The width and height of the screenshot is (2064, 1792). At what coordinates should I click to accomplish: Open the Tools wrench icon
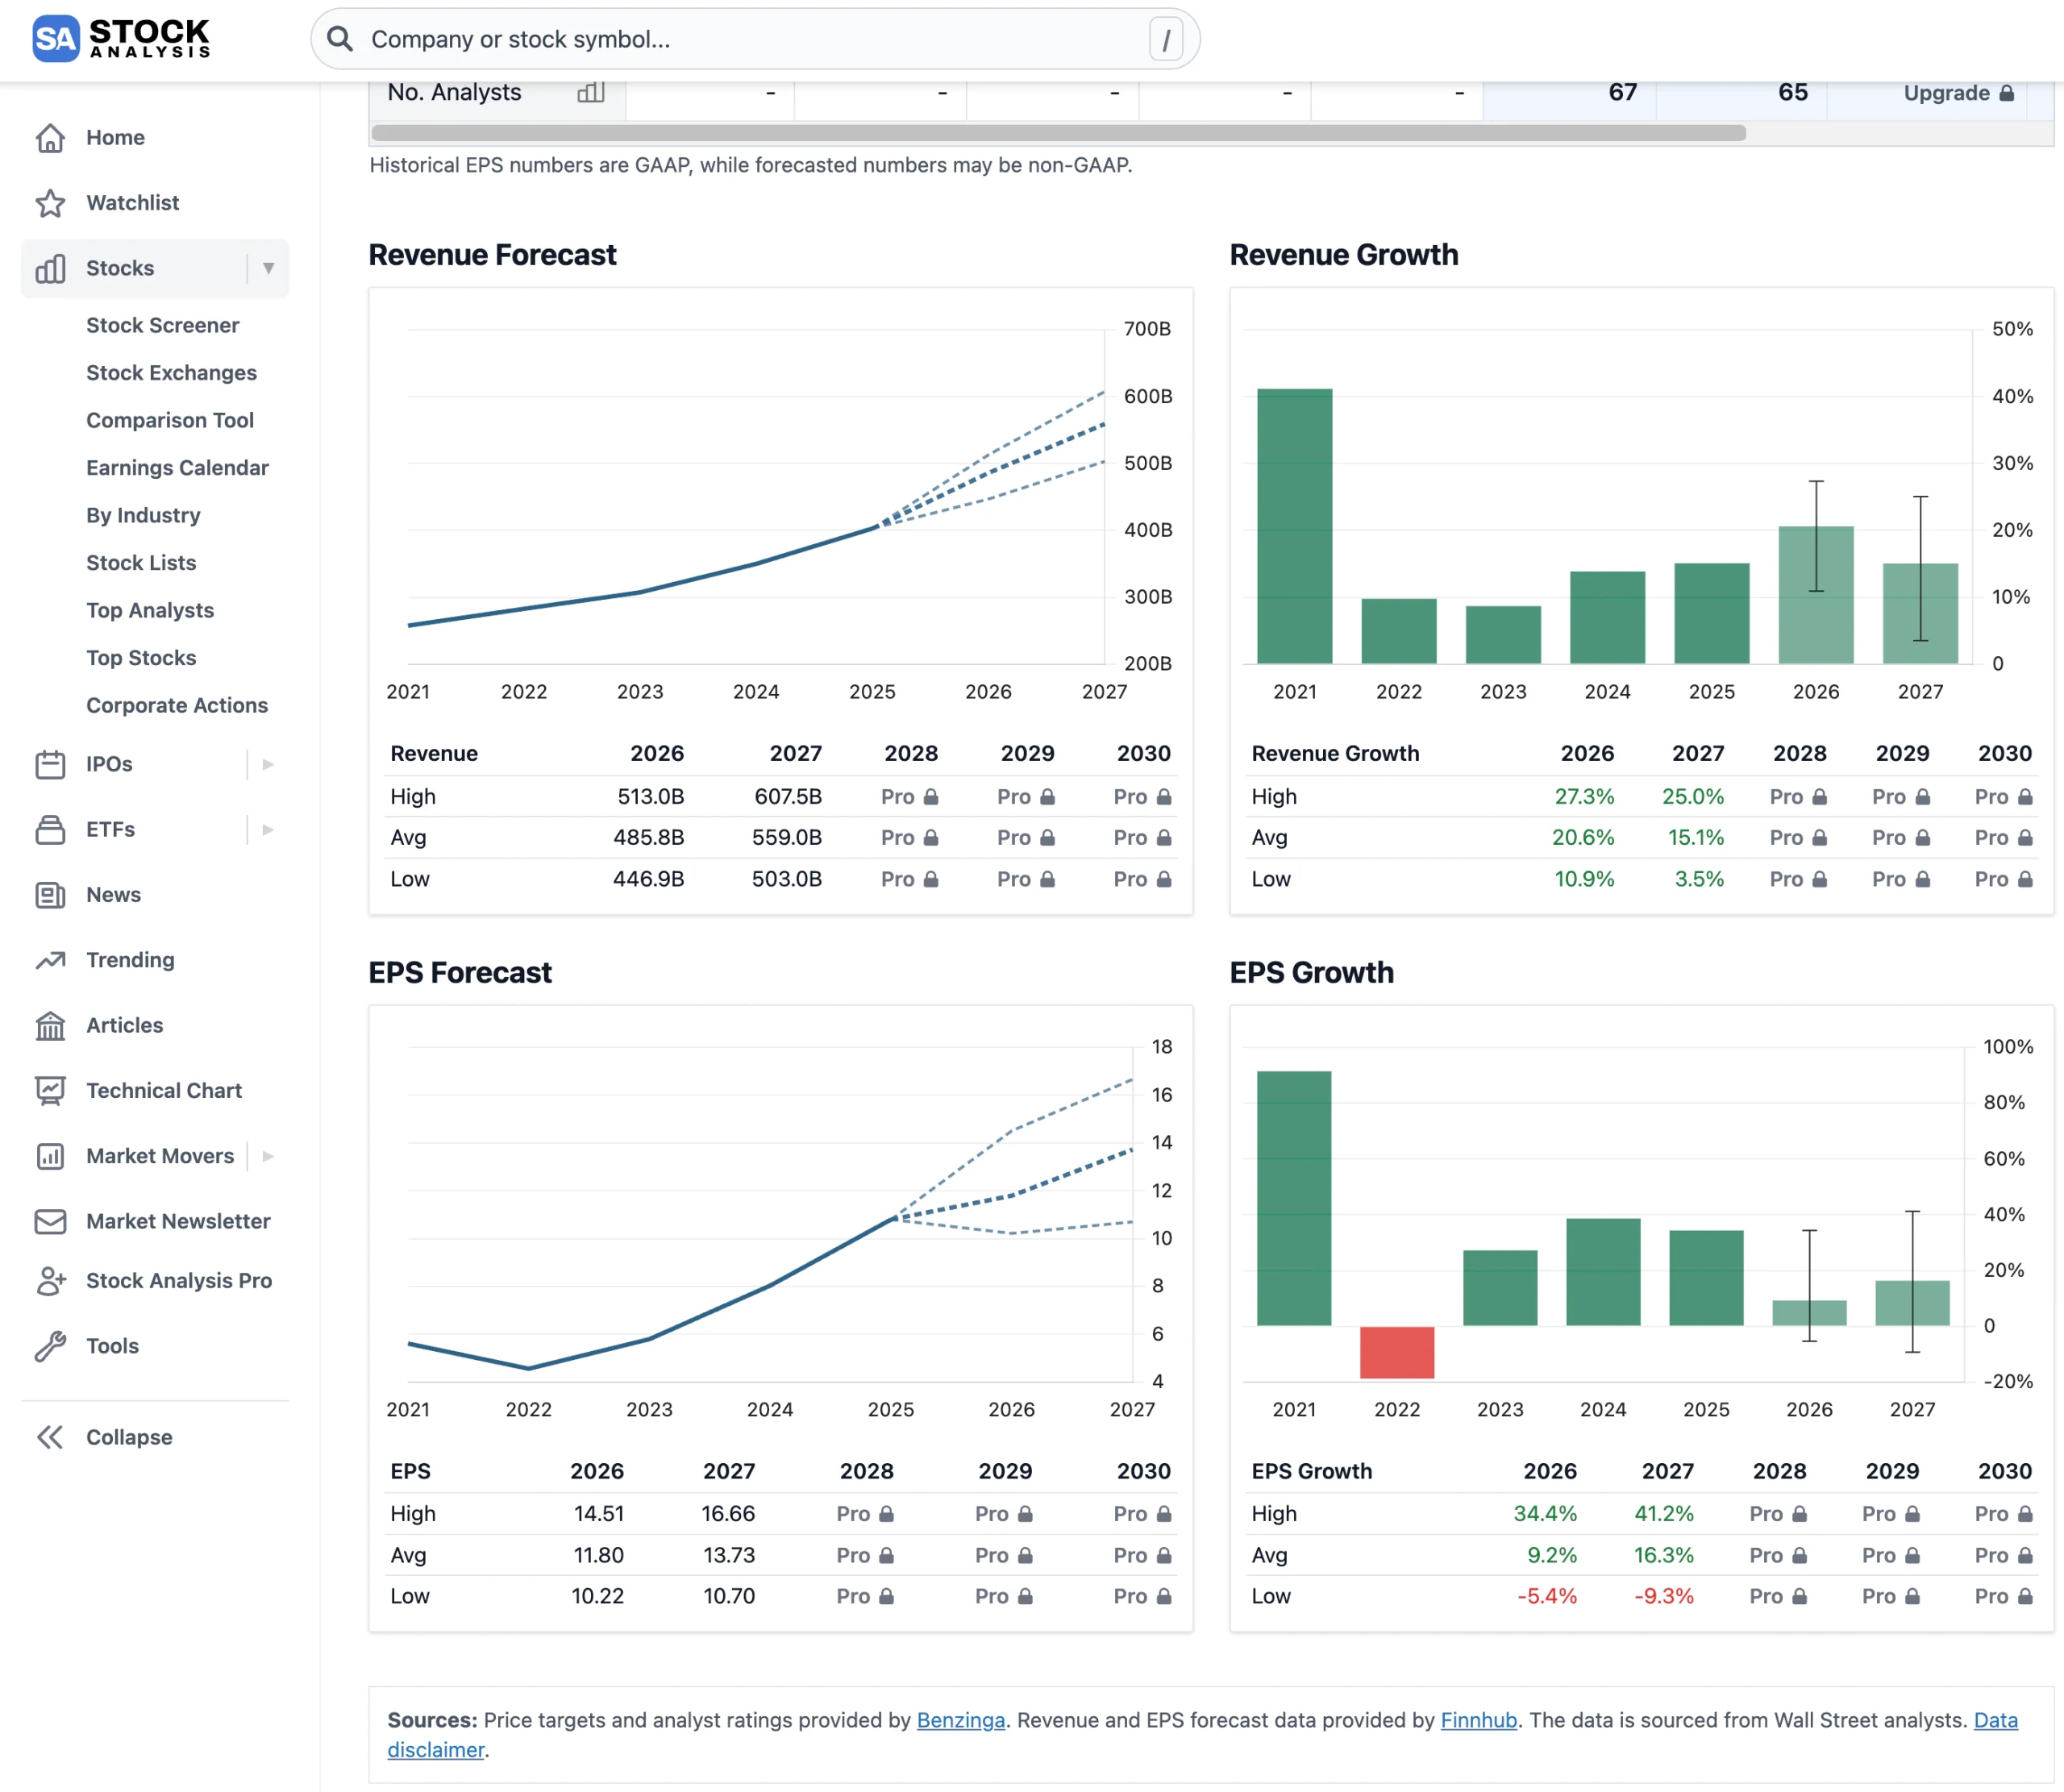[52, 1345]
